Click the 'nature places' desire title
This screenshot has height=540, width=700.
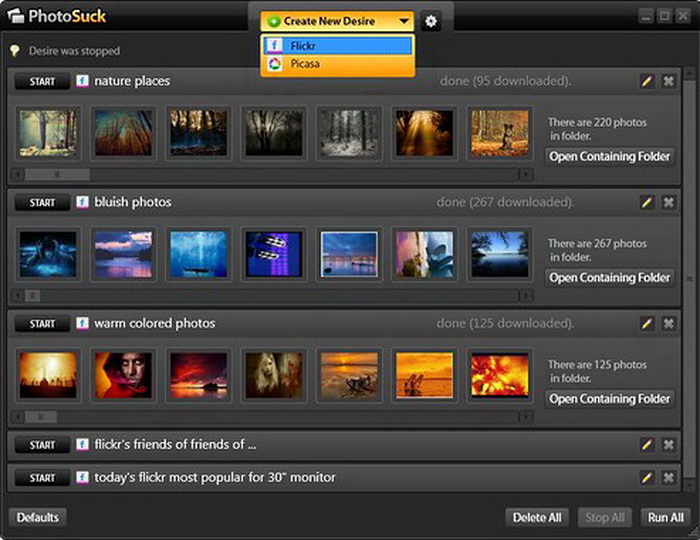pyautogui.click(x=132, y=81)
